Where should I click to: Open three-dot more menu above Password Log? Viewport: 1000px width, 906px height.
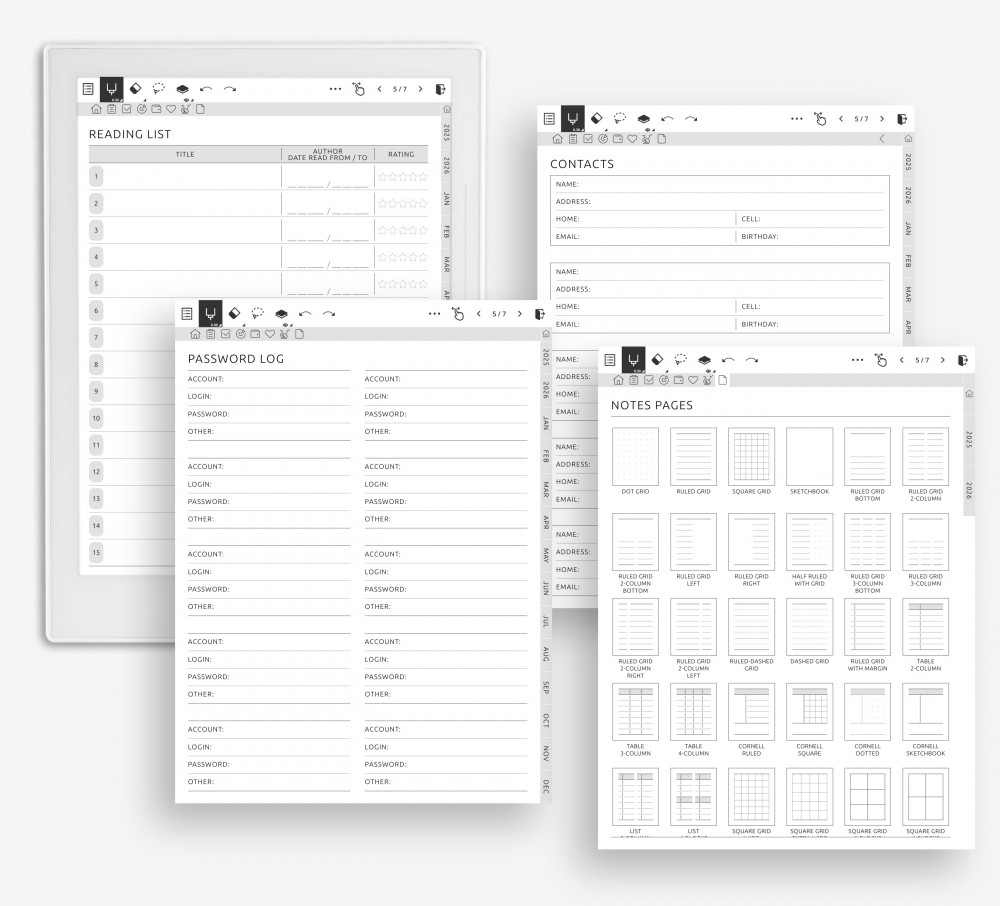[434, 313]
